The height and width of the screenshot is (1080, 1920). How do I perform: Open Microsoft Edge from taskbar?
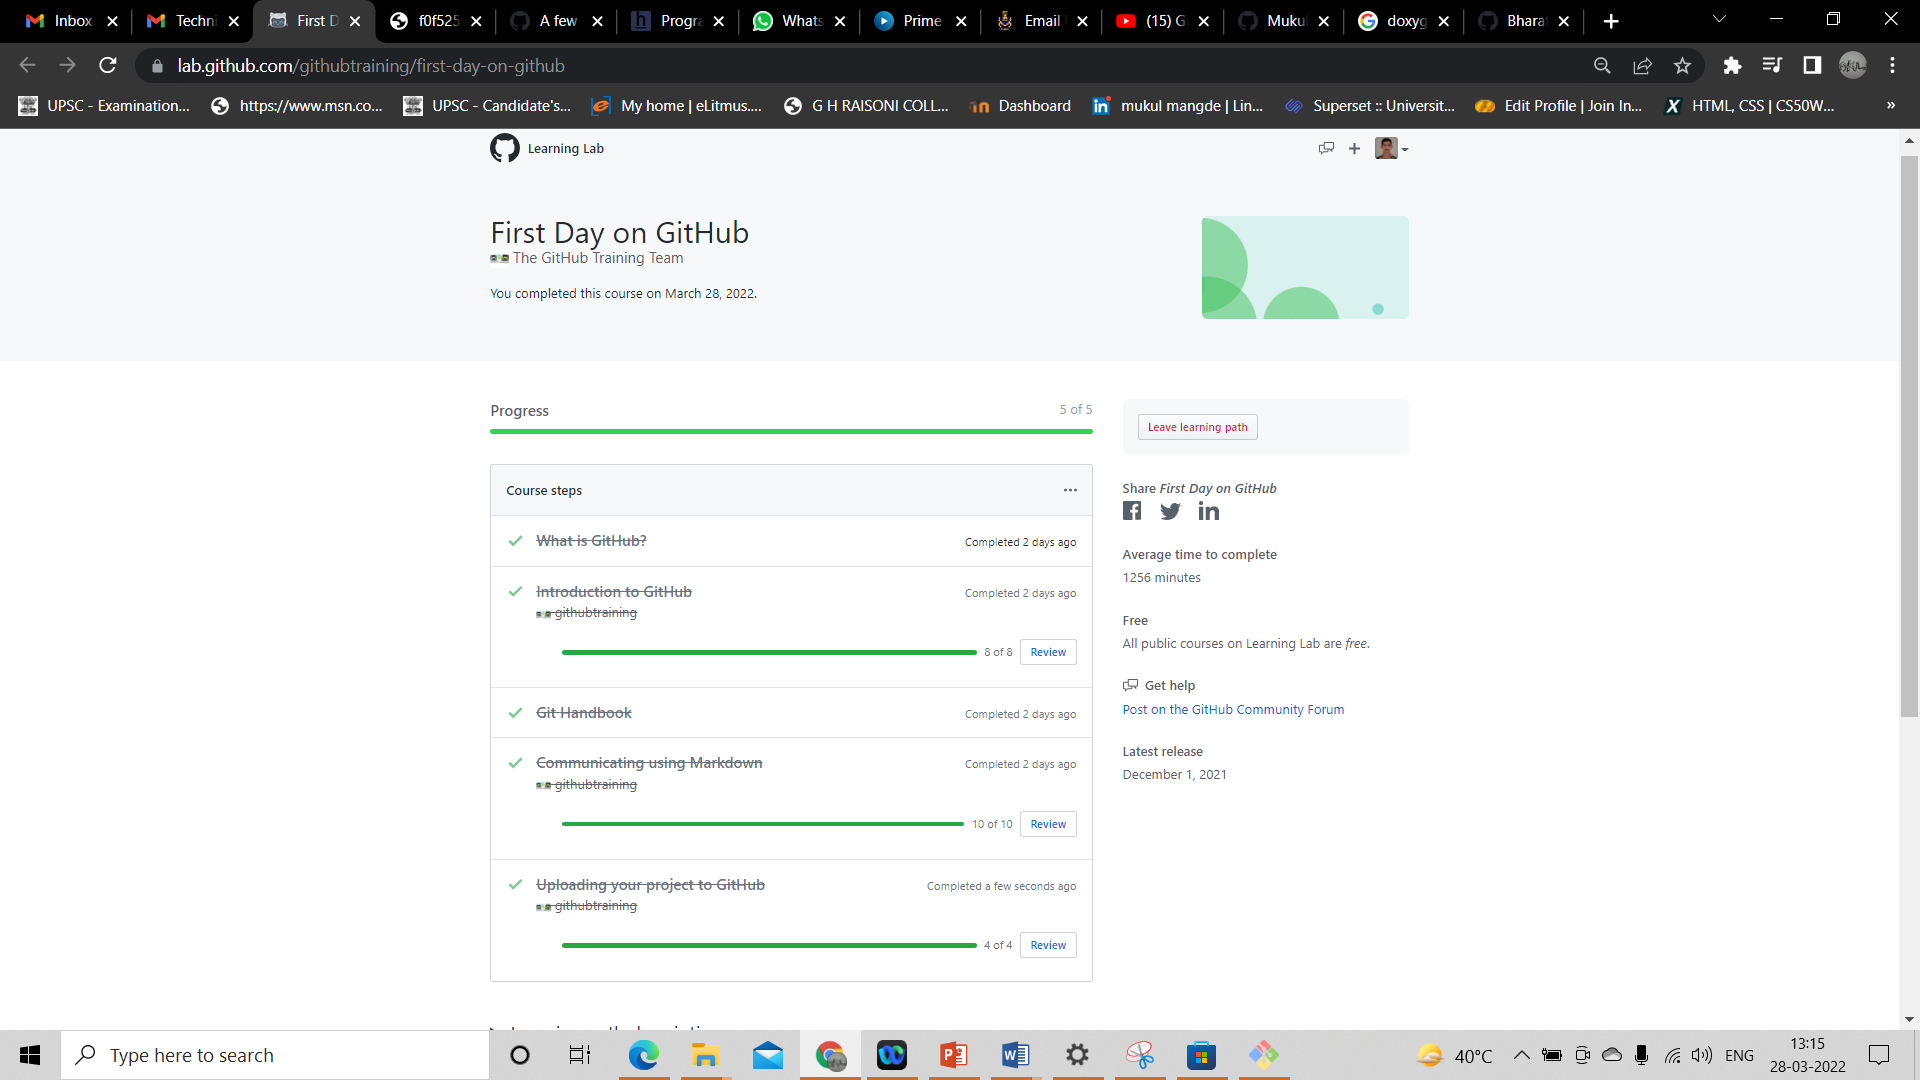click(x=643, y=1055)
